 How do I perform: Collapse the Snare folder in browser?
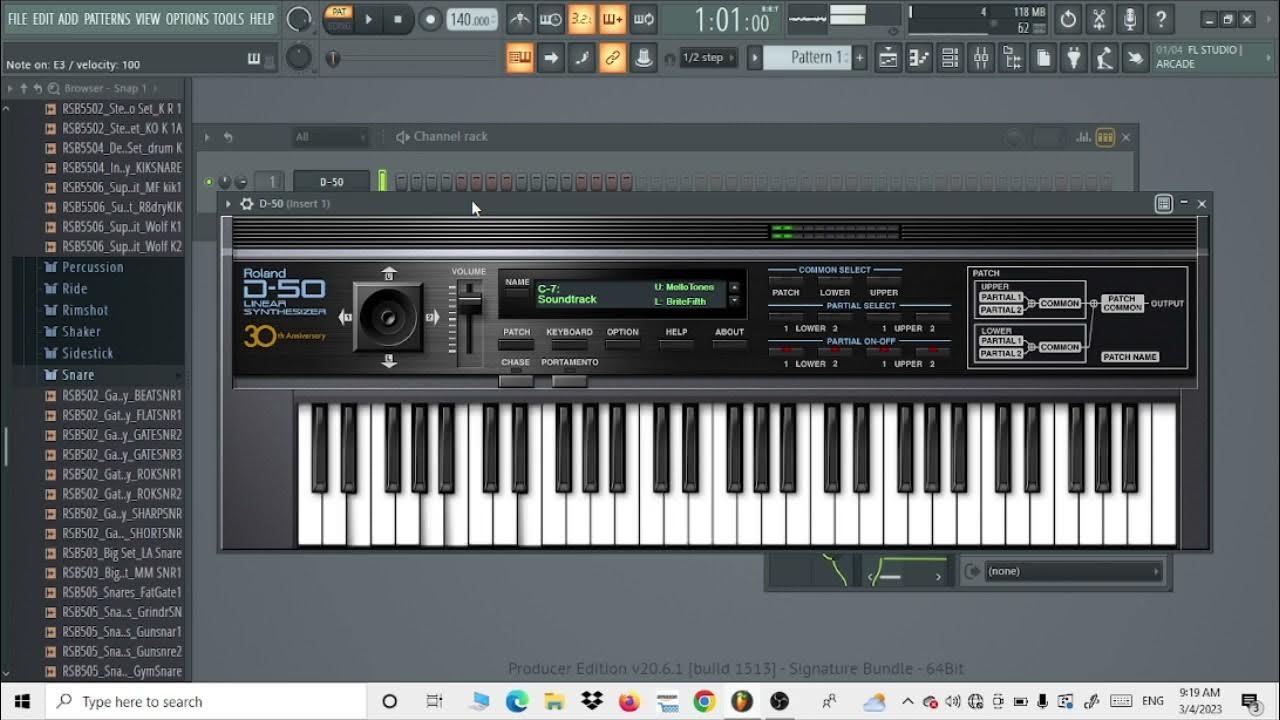(x=78, y=375)
